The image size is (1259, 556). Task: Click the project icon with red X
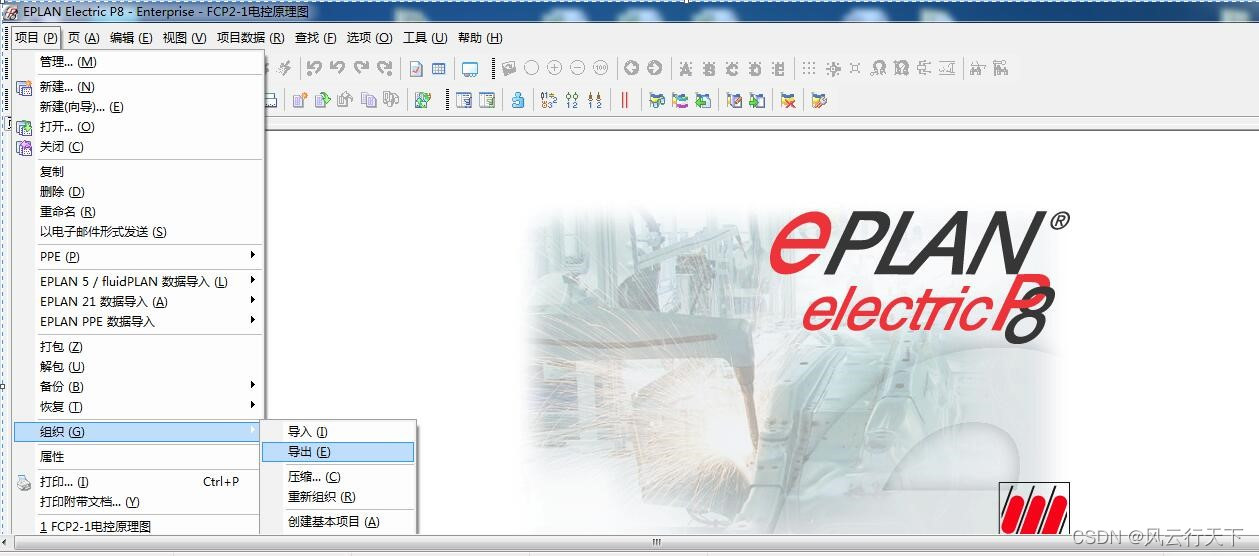(x=788, y=100)
